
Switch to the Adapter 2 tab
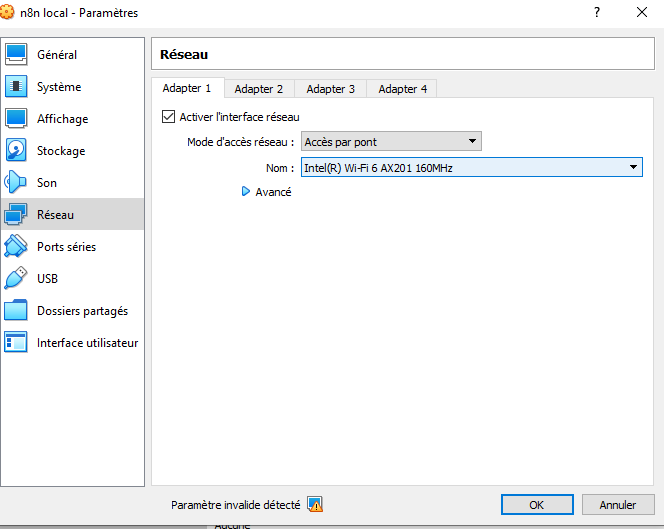click(259, 89)
